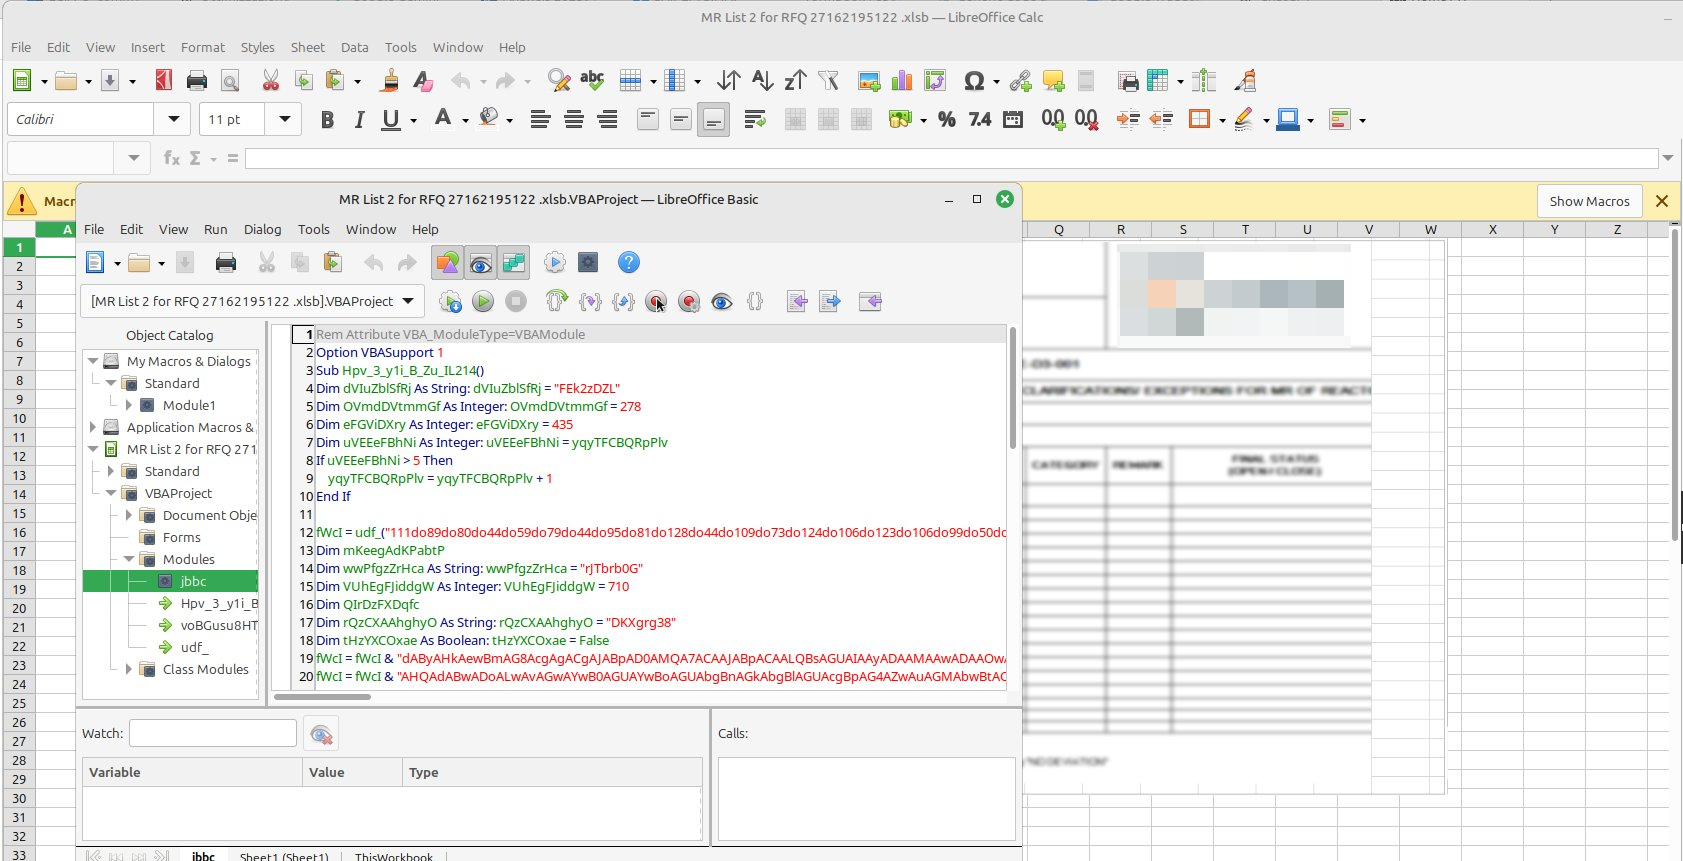1683x861 pixels.
Task: Click the Import Dialog icon
Action: (x=870, y=301)
